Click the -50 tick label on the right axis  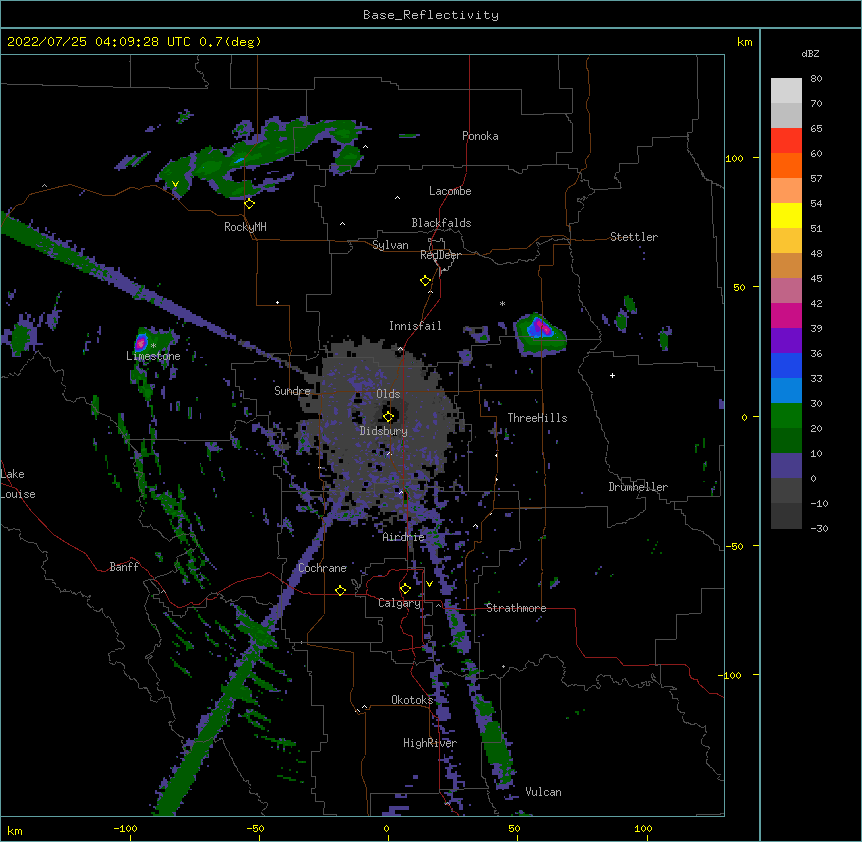click(x=734, y=546)
